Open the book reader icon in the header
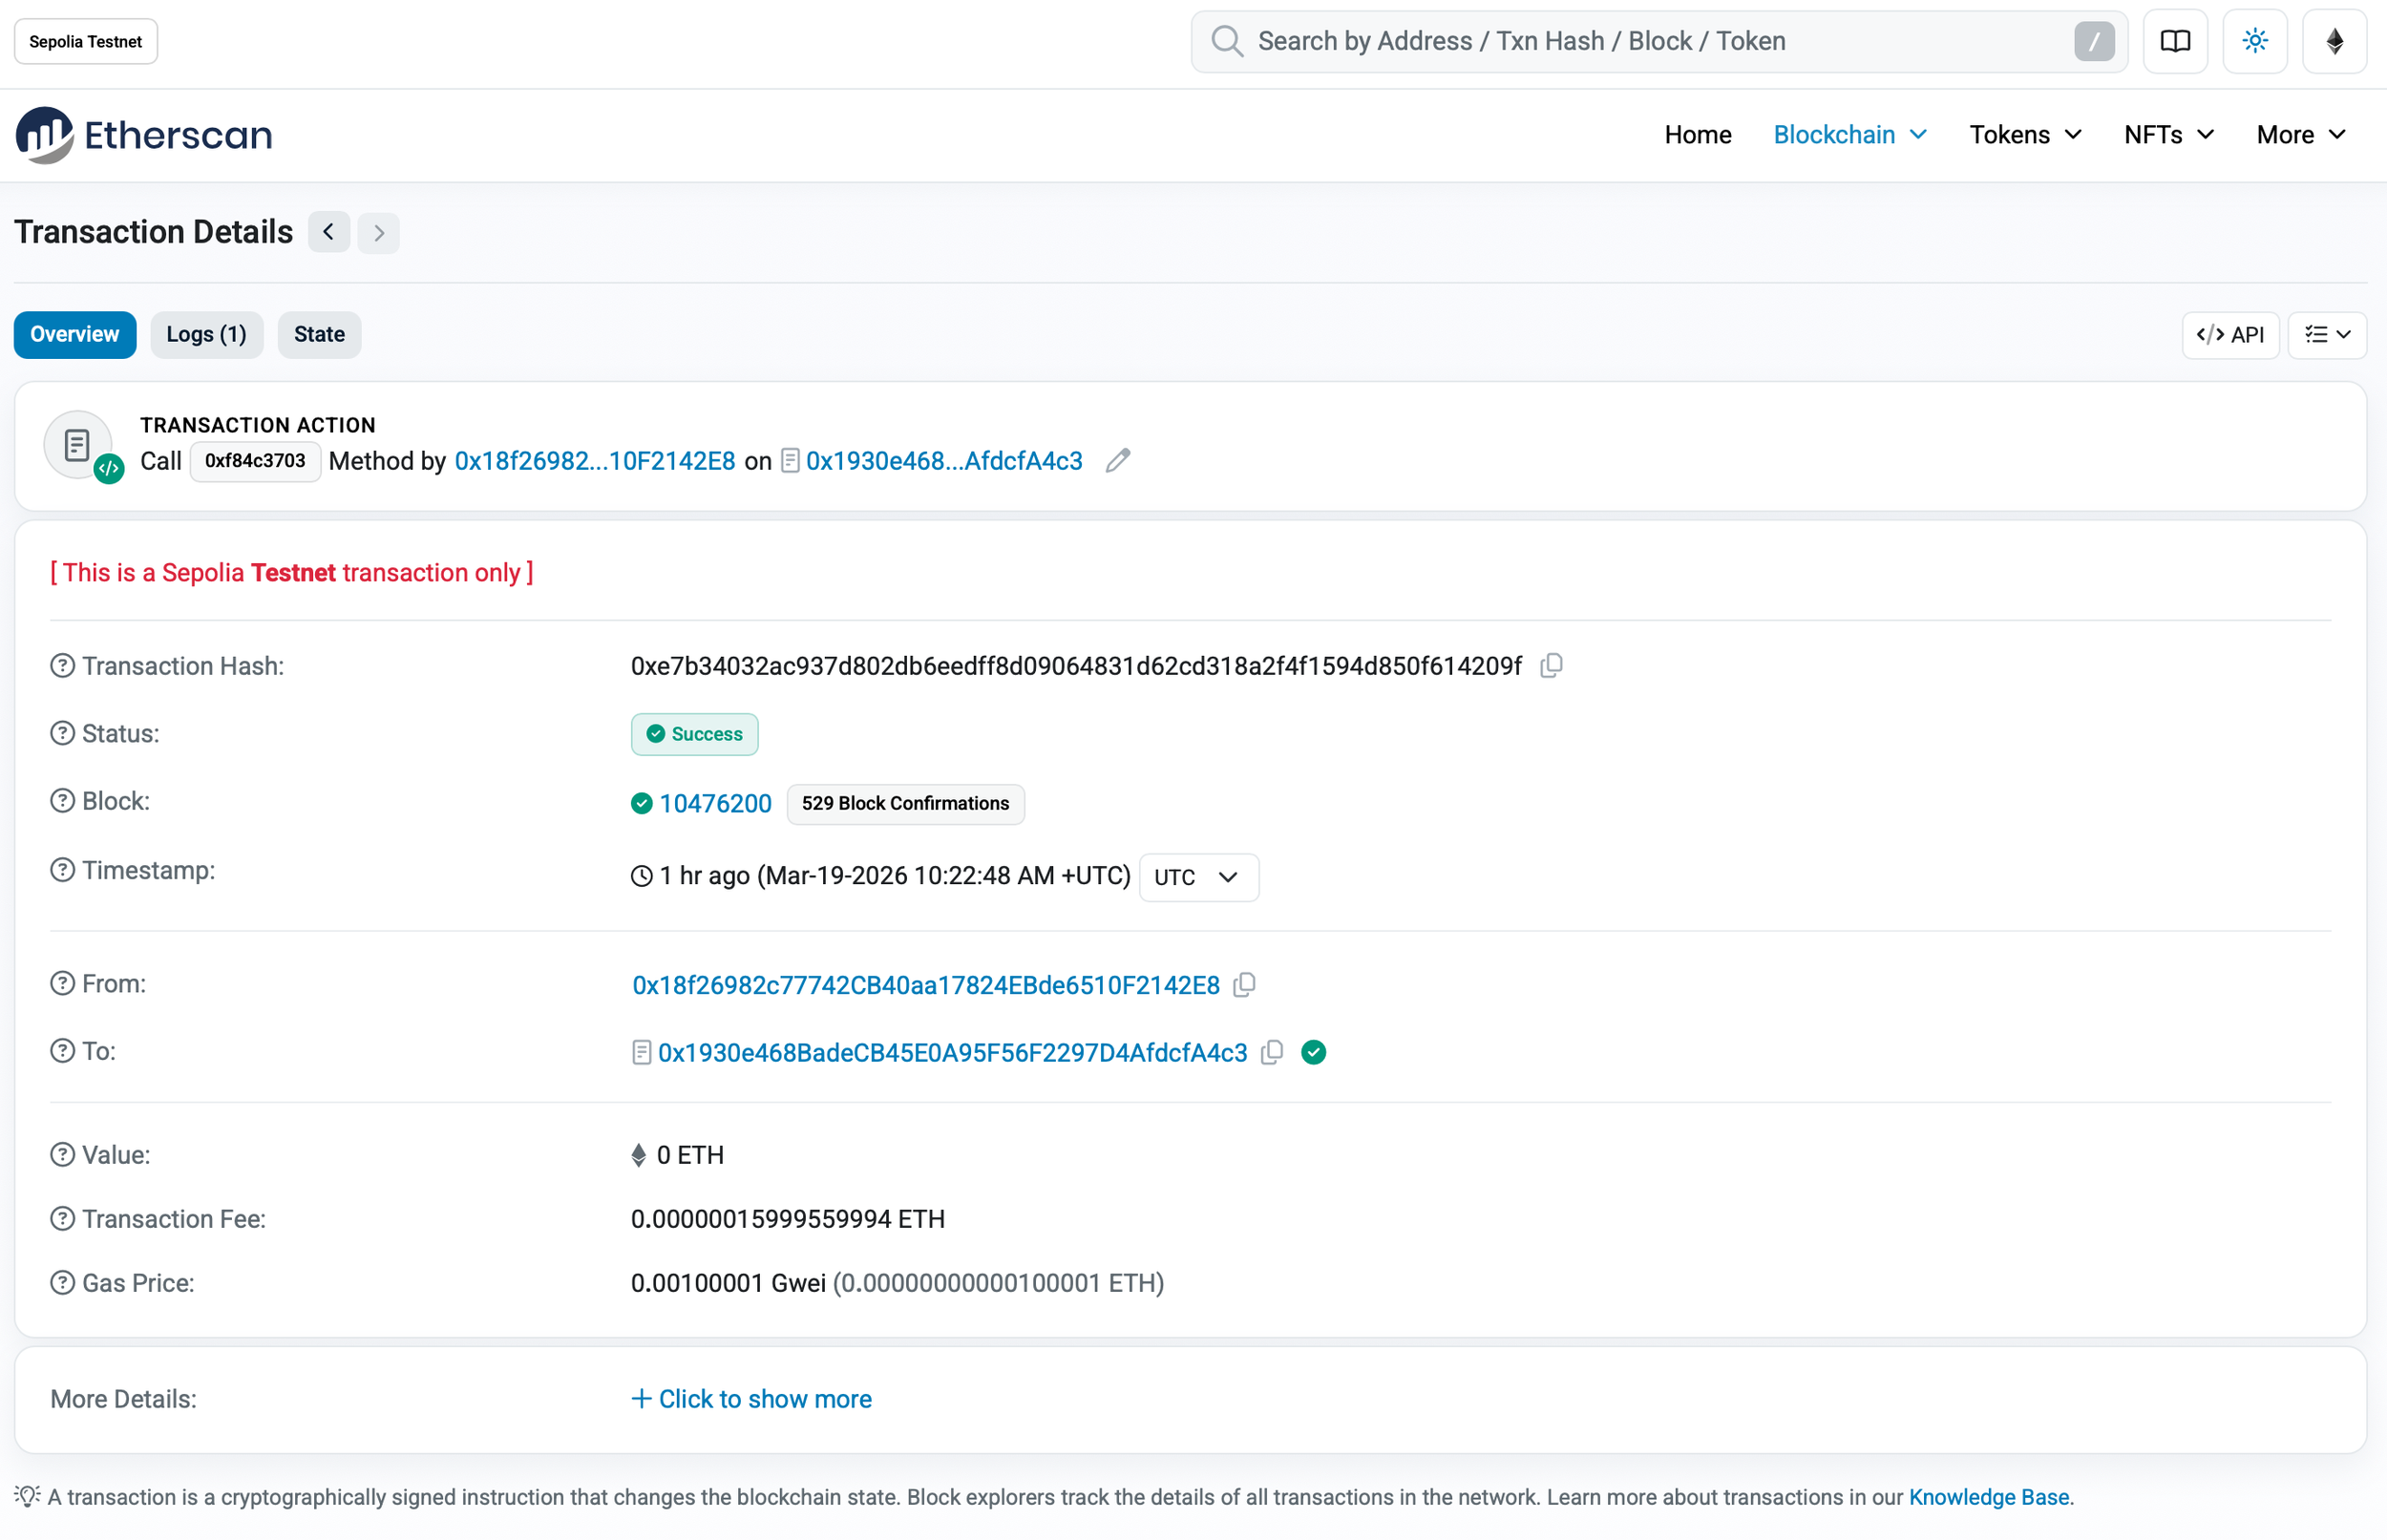The width and height of the screenshot is (2387, 1540). click(2175, 41)
